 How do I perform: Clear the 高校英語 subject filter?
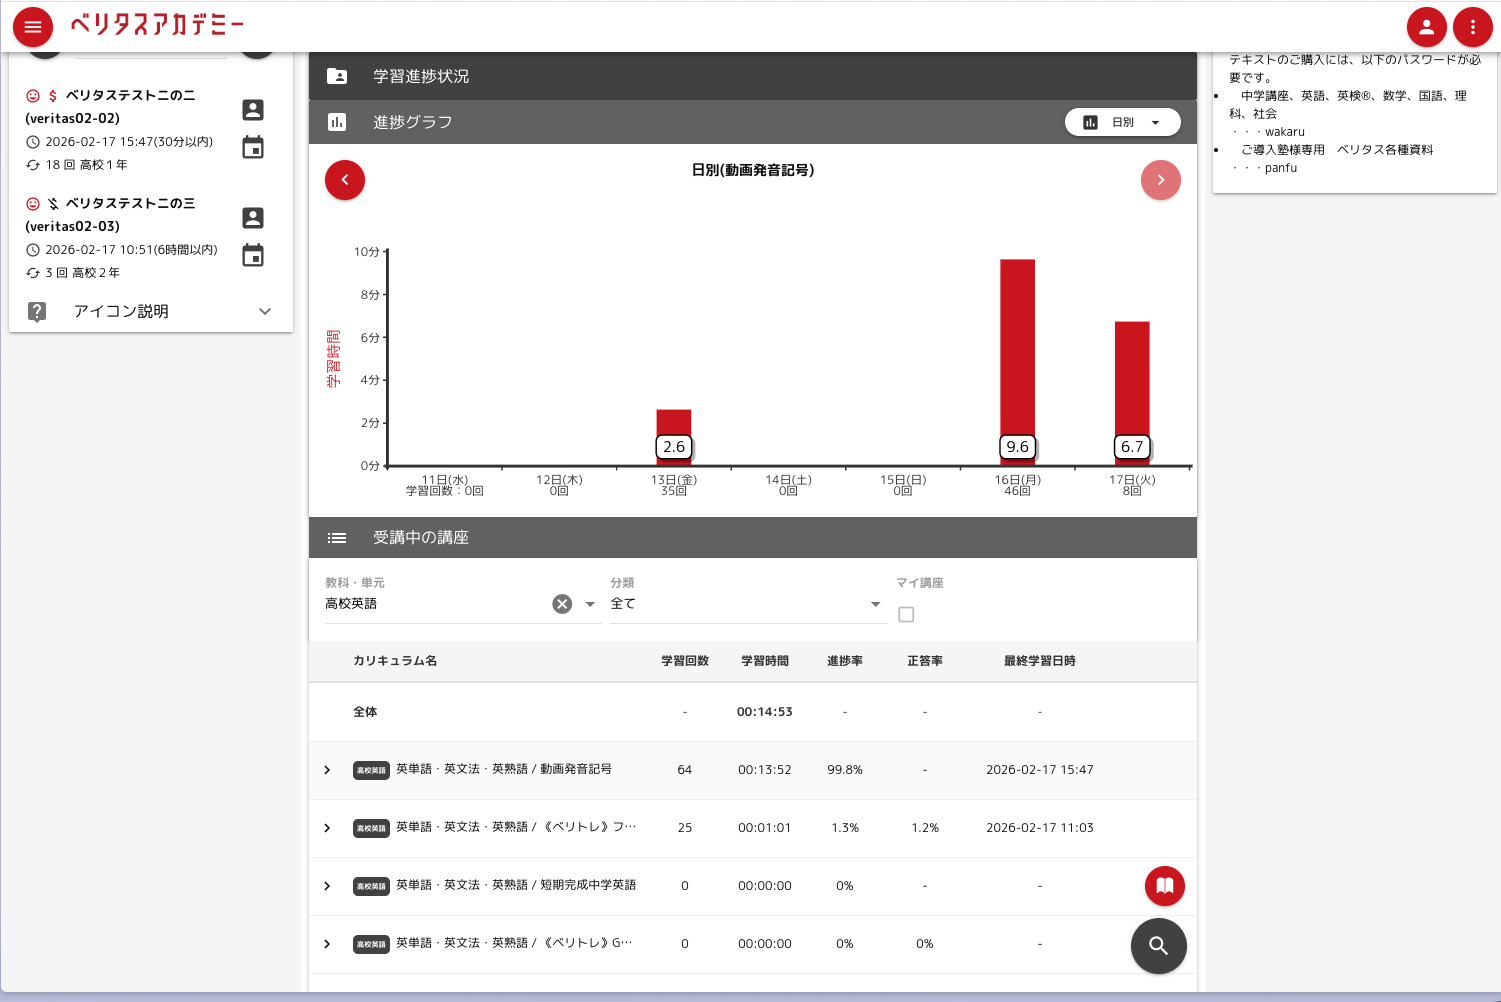click(562, 604)
